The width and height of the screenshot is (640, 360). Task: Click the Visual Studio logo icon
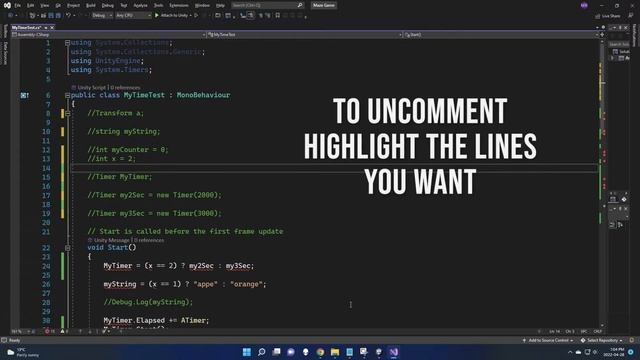[x=7, y=5]
